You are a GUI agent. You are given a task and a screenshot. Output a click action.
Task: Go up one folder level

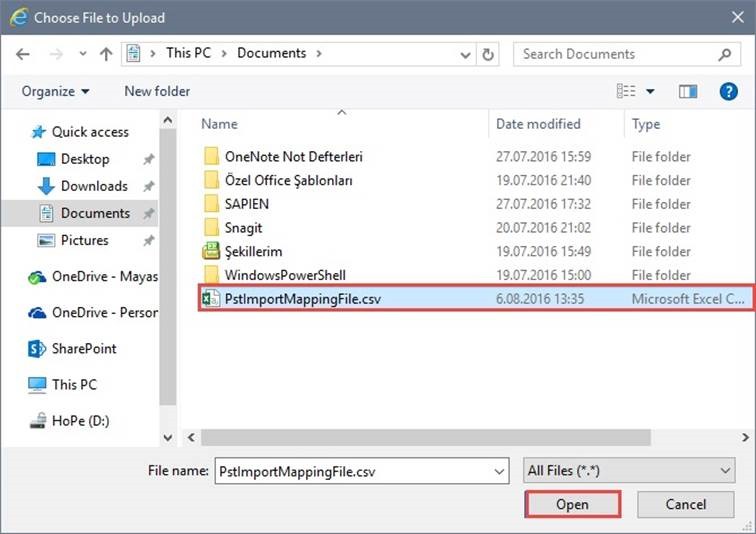106,54
